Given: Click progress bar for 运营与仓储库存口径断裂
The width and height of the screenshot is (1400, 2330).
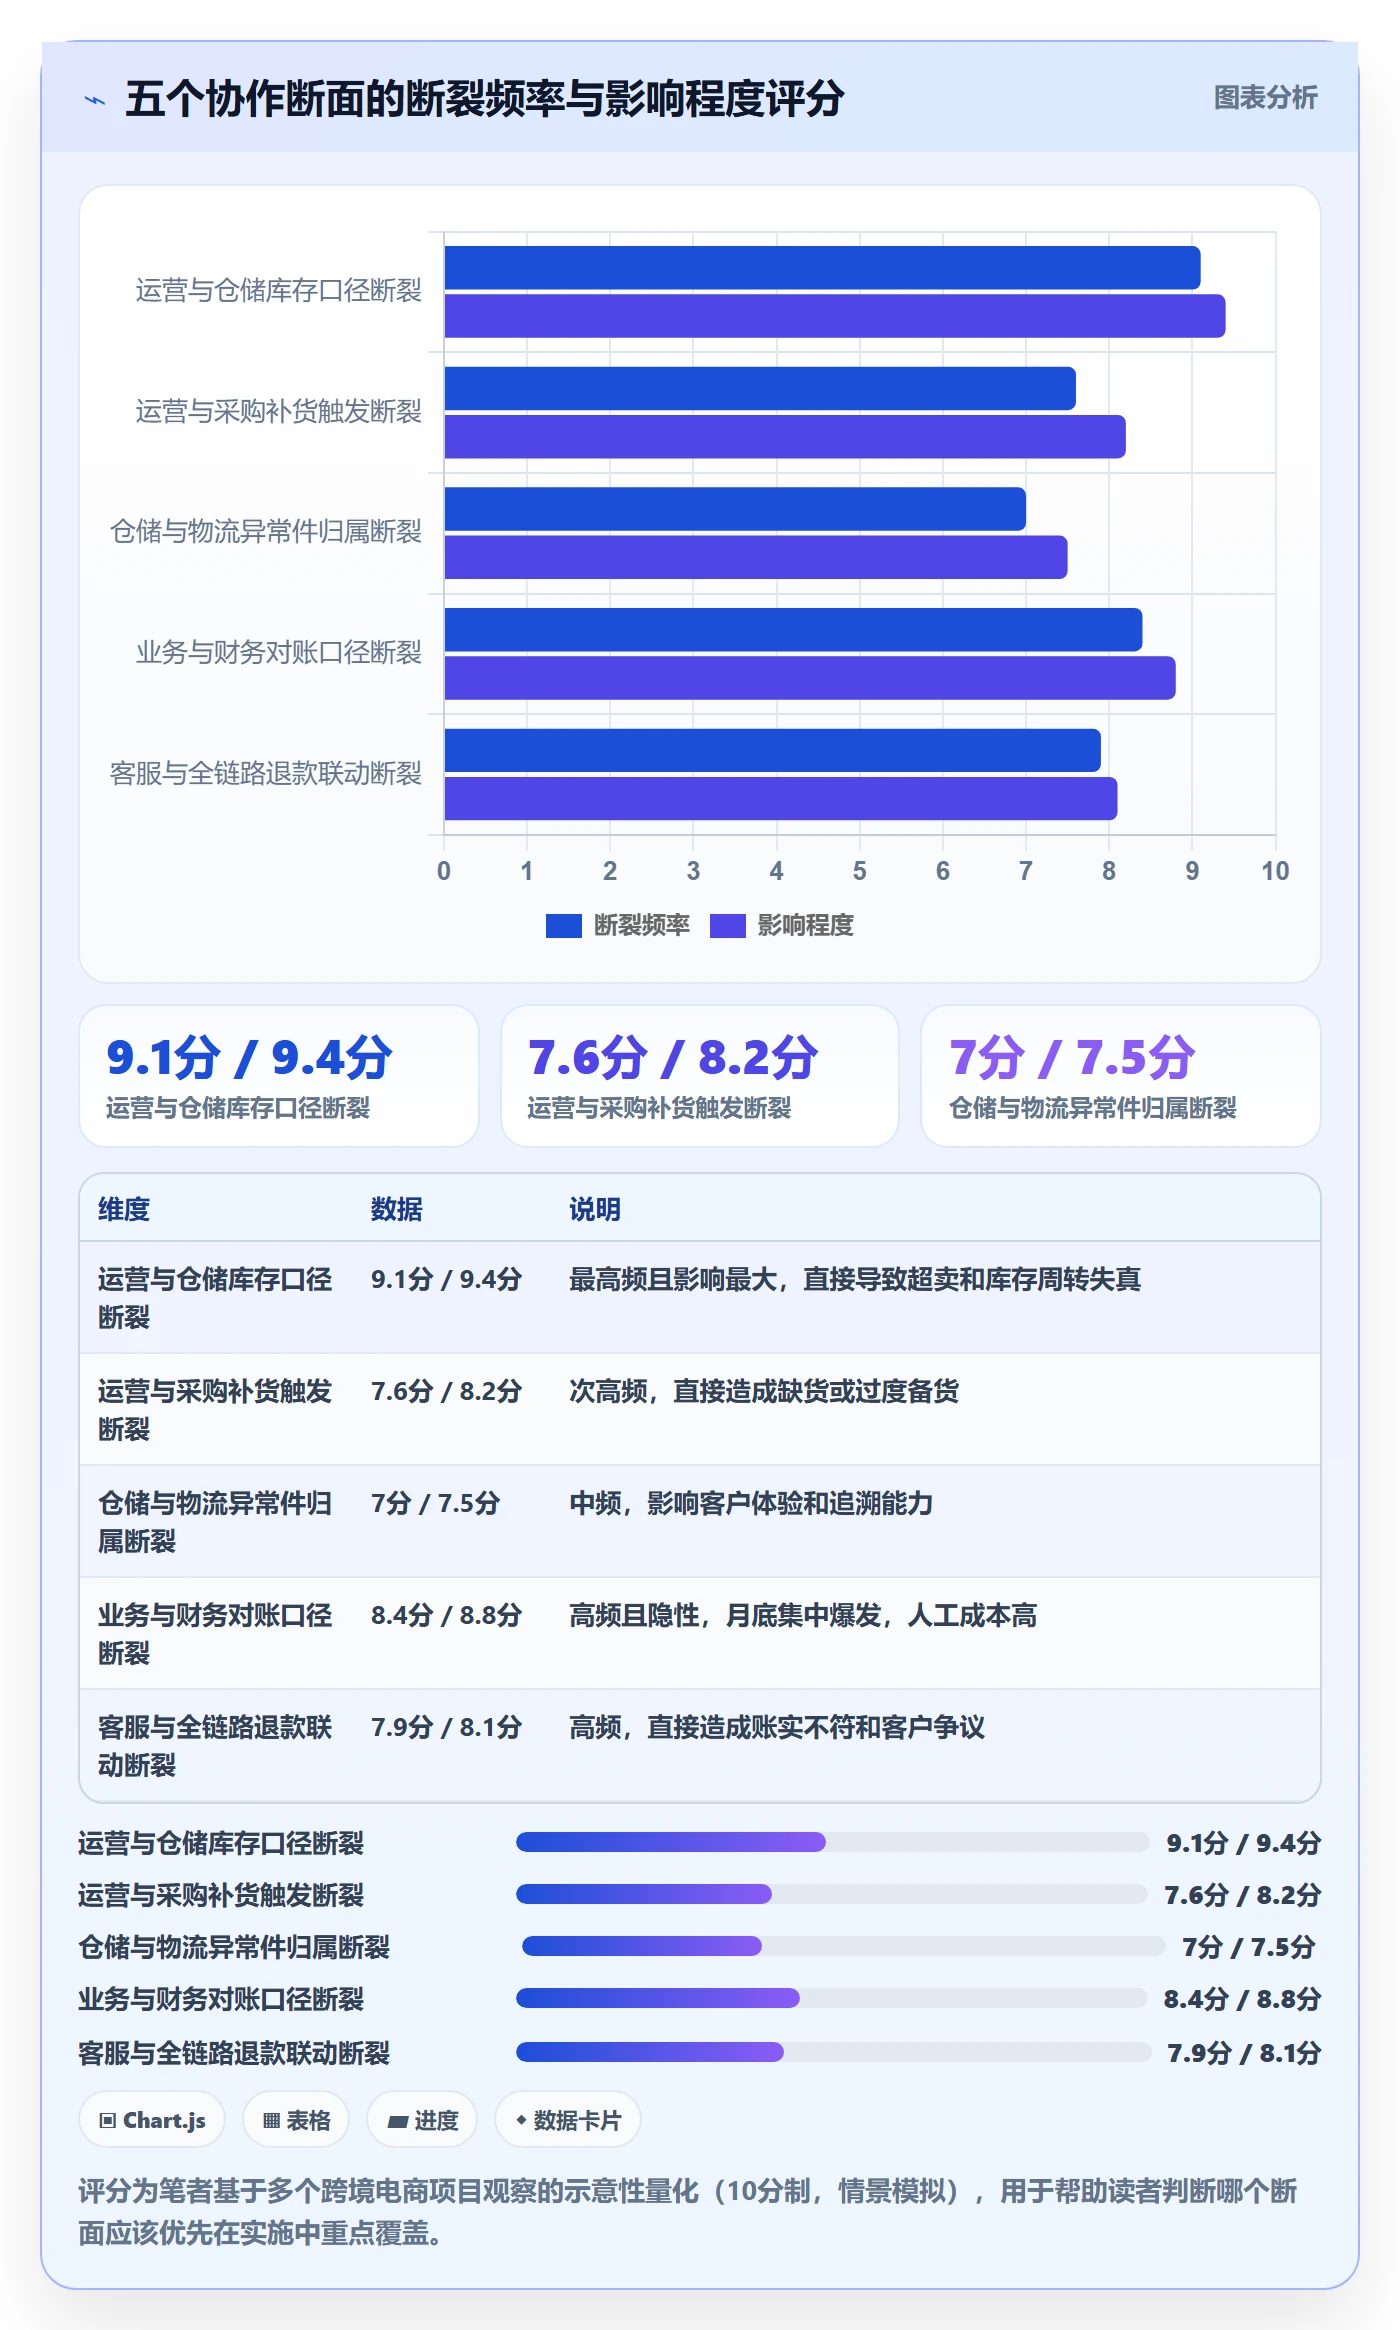Looking at the screenshot, I should (832, 1842).
